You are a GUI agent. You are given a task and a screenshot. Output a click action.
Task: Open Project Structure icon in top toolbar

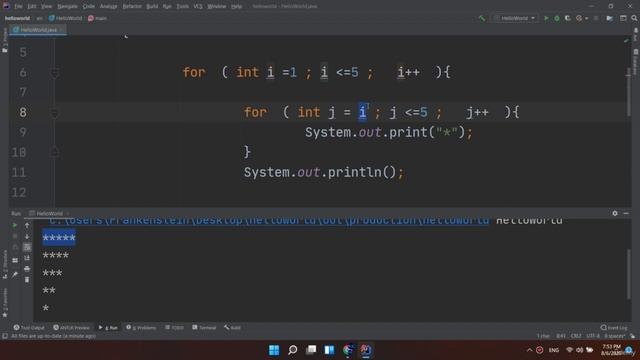pos(609,18)
